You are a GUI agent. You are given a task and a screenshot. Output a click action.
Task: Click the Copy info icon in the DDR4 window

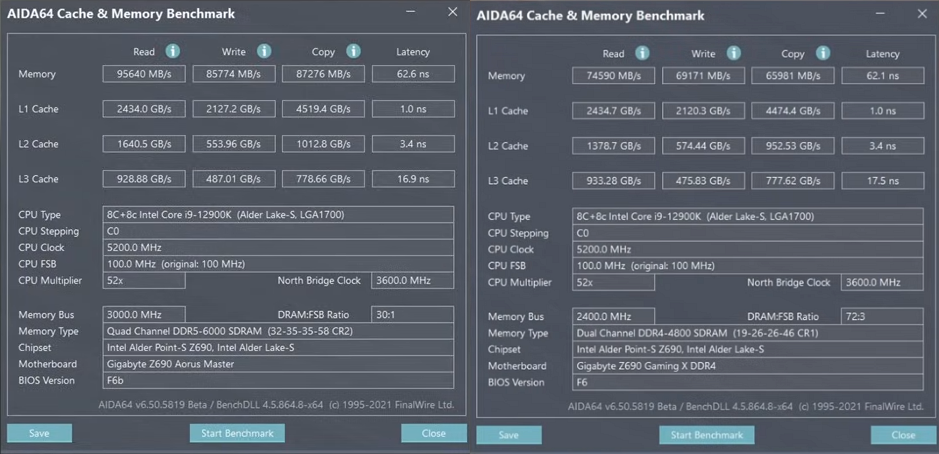click(x=822, y=54)
